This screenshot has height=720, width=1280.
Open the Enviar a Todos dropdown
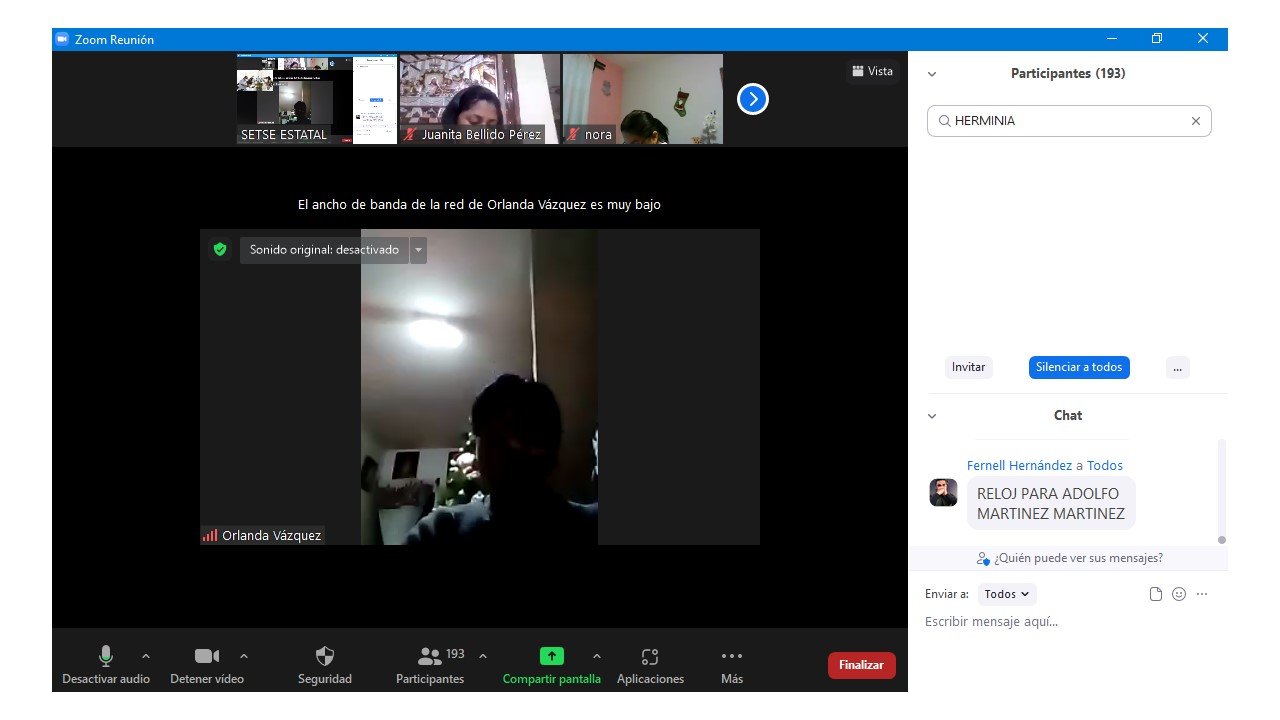tap(1006, 594)
